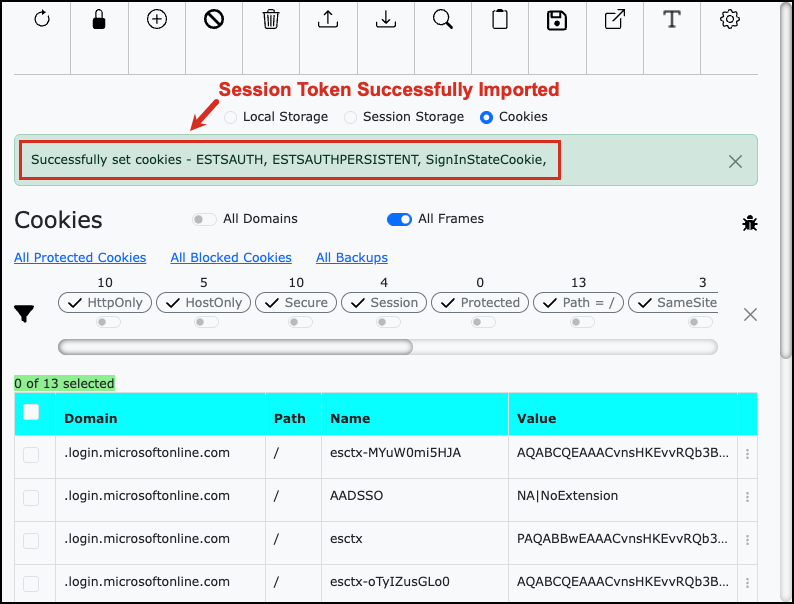This screenshot has width=794, height=604.
Task: Open the settings gear icon
Action: pyautogui.click(x=730, y=20)
